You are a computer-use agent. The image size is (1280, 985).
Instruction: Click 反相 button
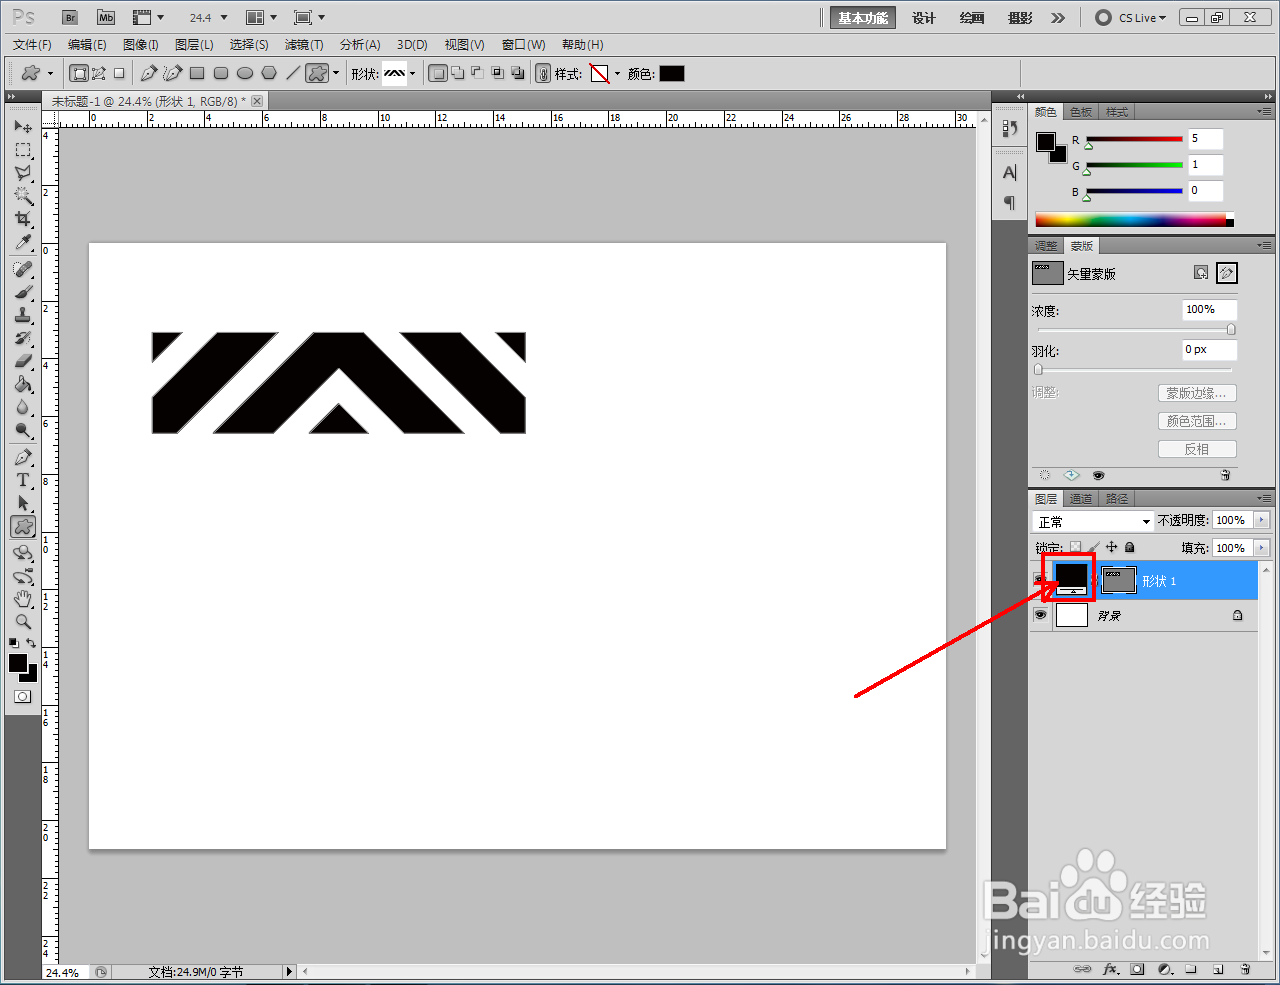click(1197, 449)
